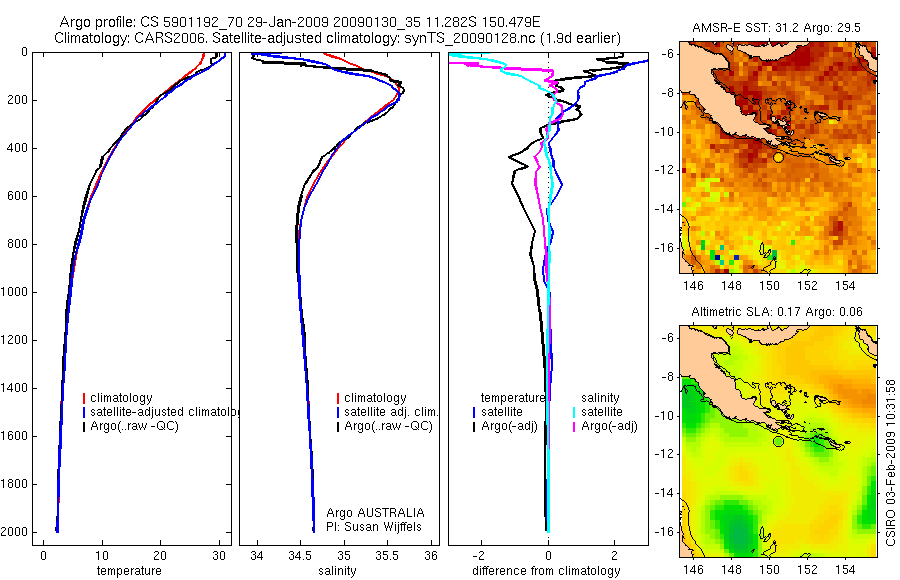Screen dimensions: 900x580
Task: Click the salinity axis tick '35.5'
Action: point(387,556)
